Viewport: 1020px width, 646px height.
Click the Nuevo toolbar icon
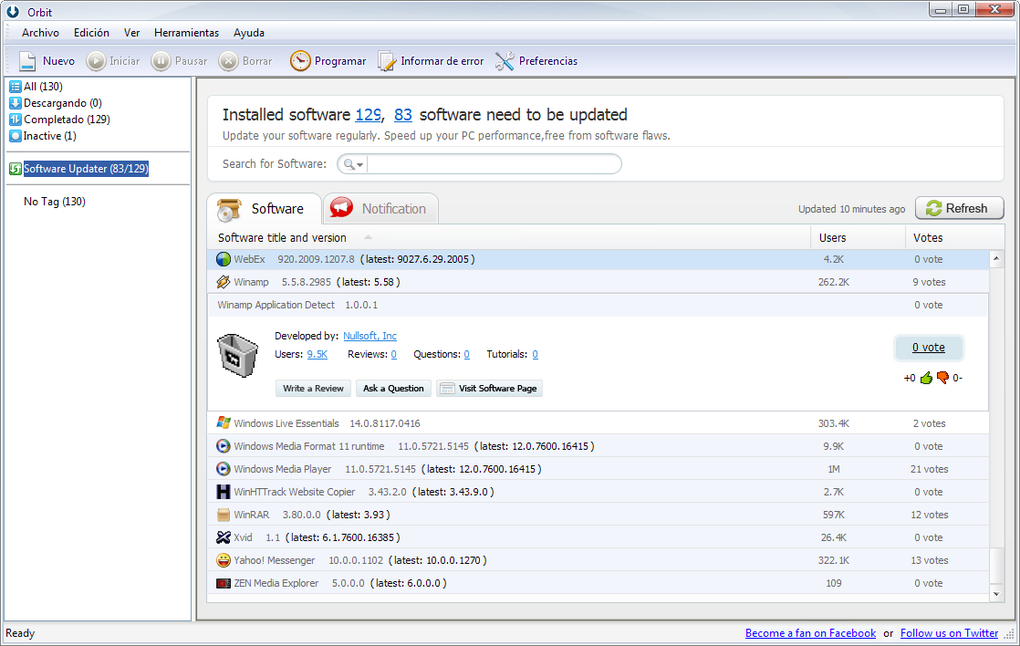coord(27,60)
